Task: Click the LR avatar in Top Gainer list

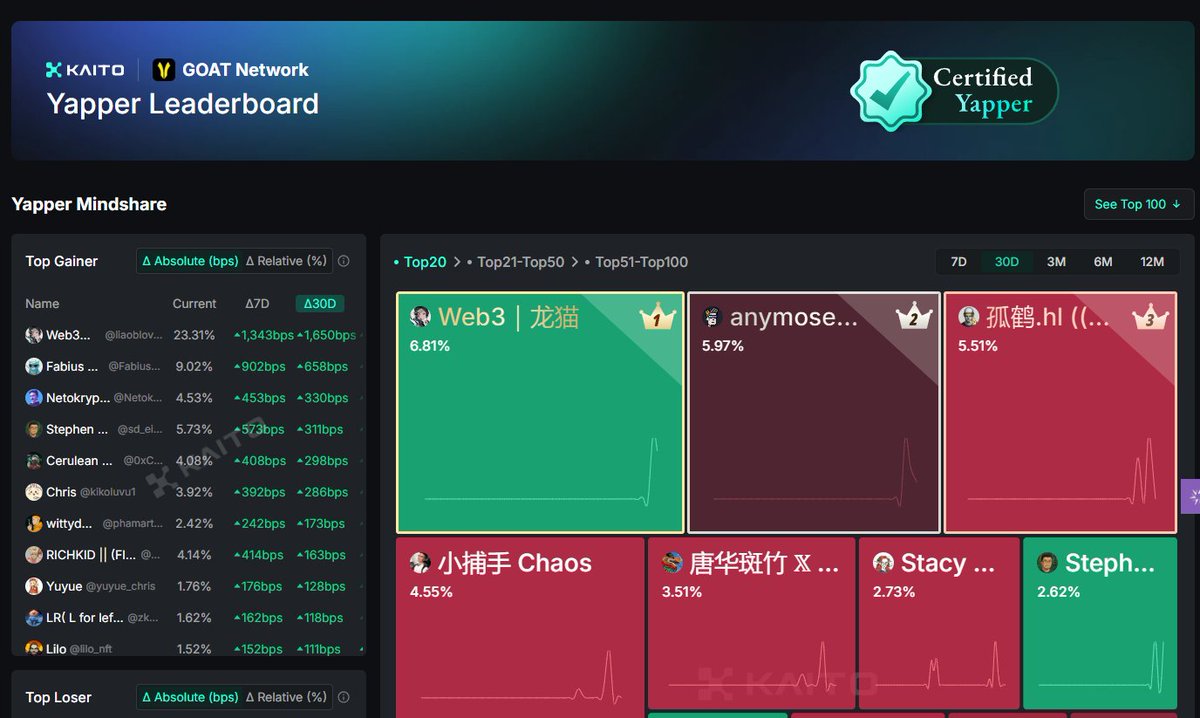Action: 34,618
